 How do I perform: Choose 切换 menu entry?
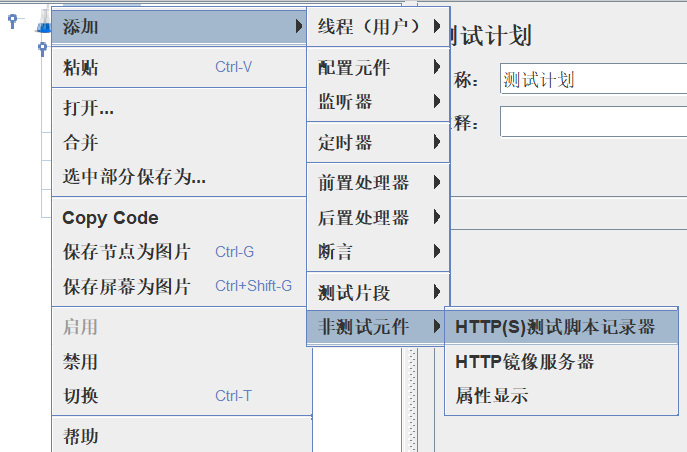(181, 396)
